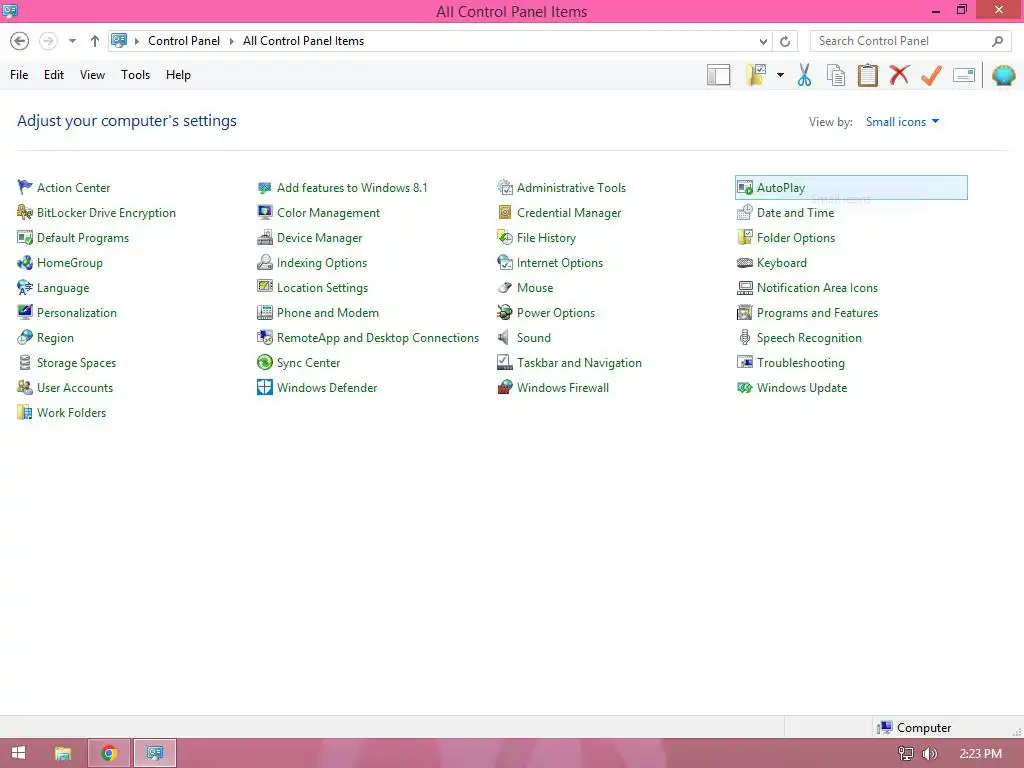Click the Personalization icon
1024x768 pixels.
coord(25,312)
